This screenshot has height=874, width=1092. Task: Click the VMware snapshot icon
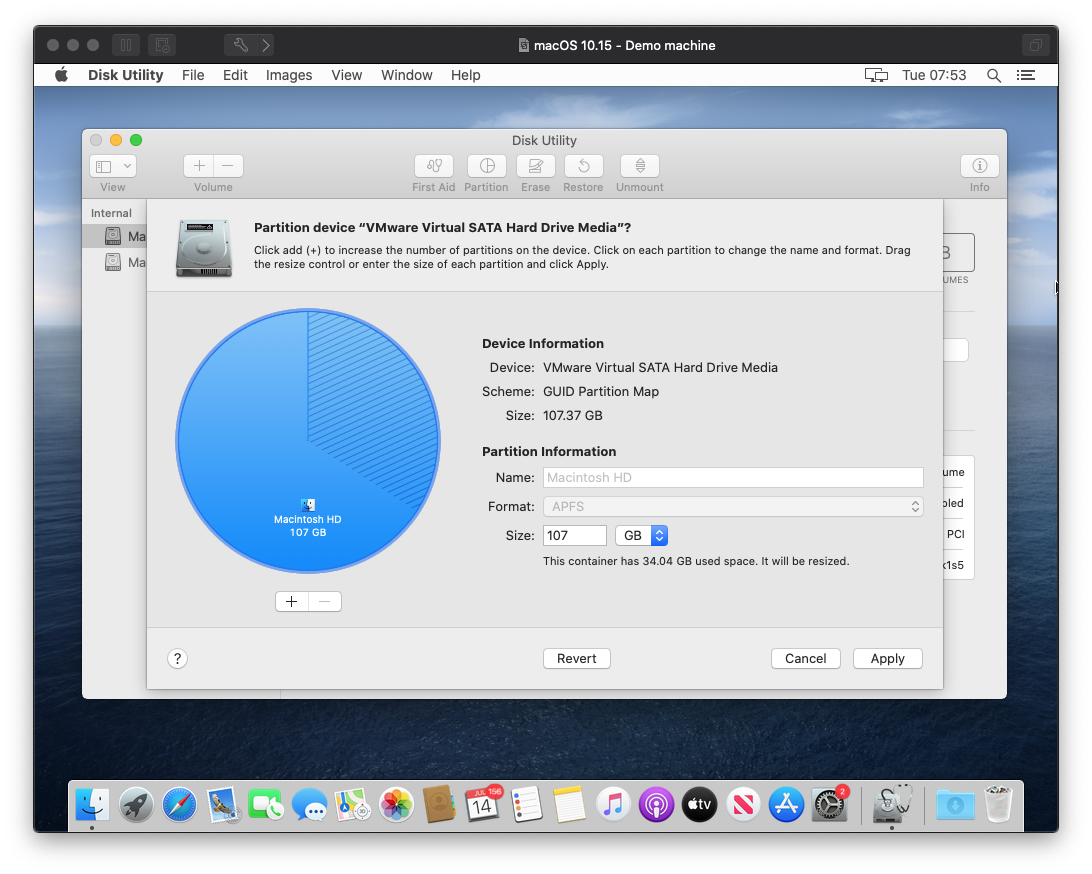(x=162, y=45)
